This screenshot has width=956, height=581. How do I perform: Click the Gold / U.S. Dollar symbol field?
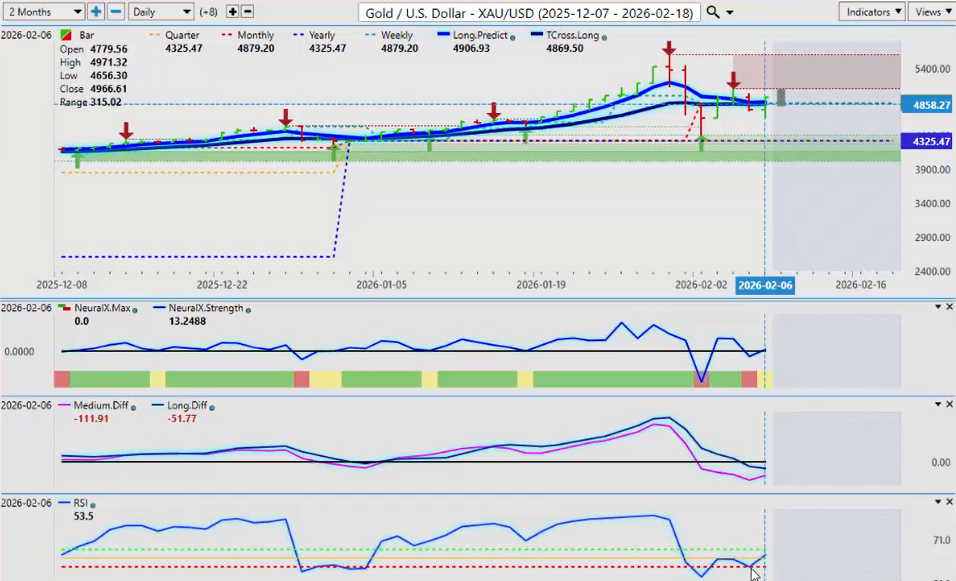click(x=530, y=12)
